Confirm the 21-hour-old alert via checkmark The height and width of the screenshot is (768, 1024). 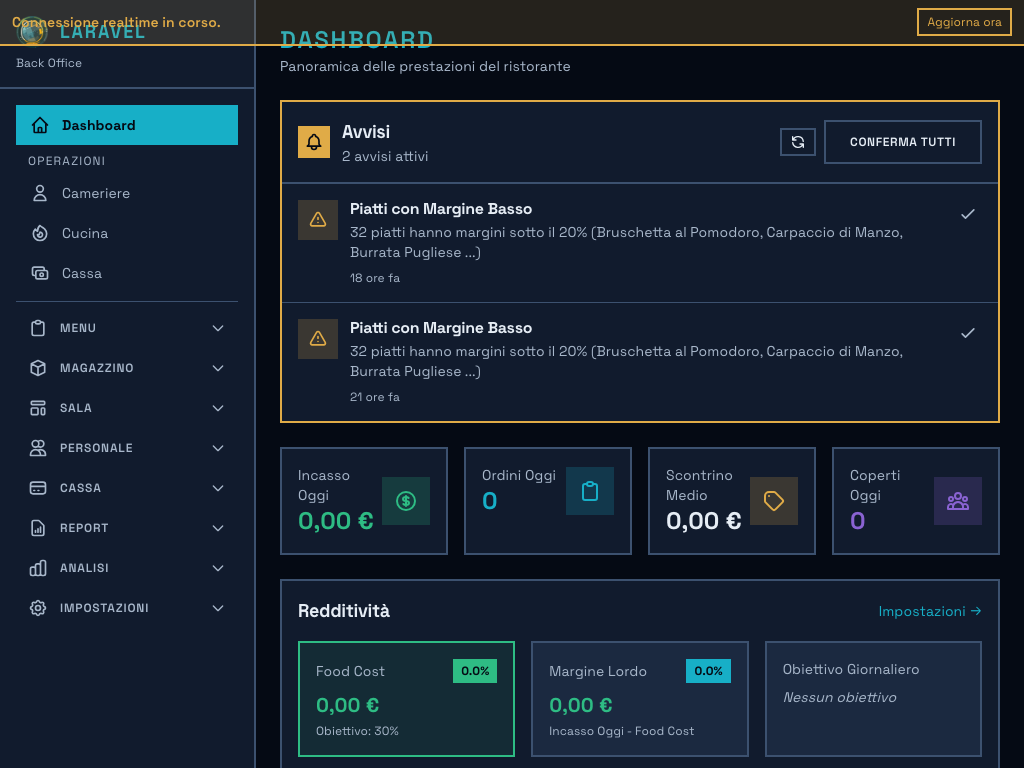point(967,332)
